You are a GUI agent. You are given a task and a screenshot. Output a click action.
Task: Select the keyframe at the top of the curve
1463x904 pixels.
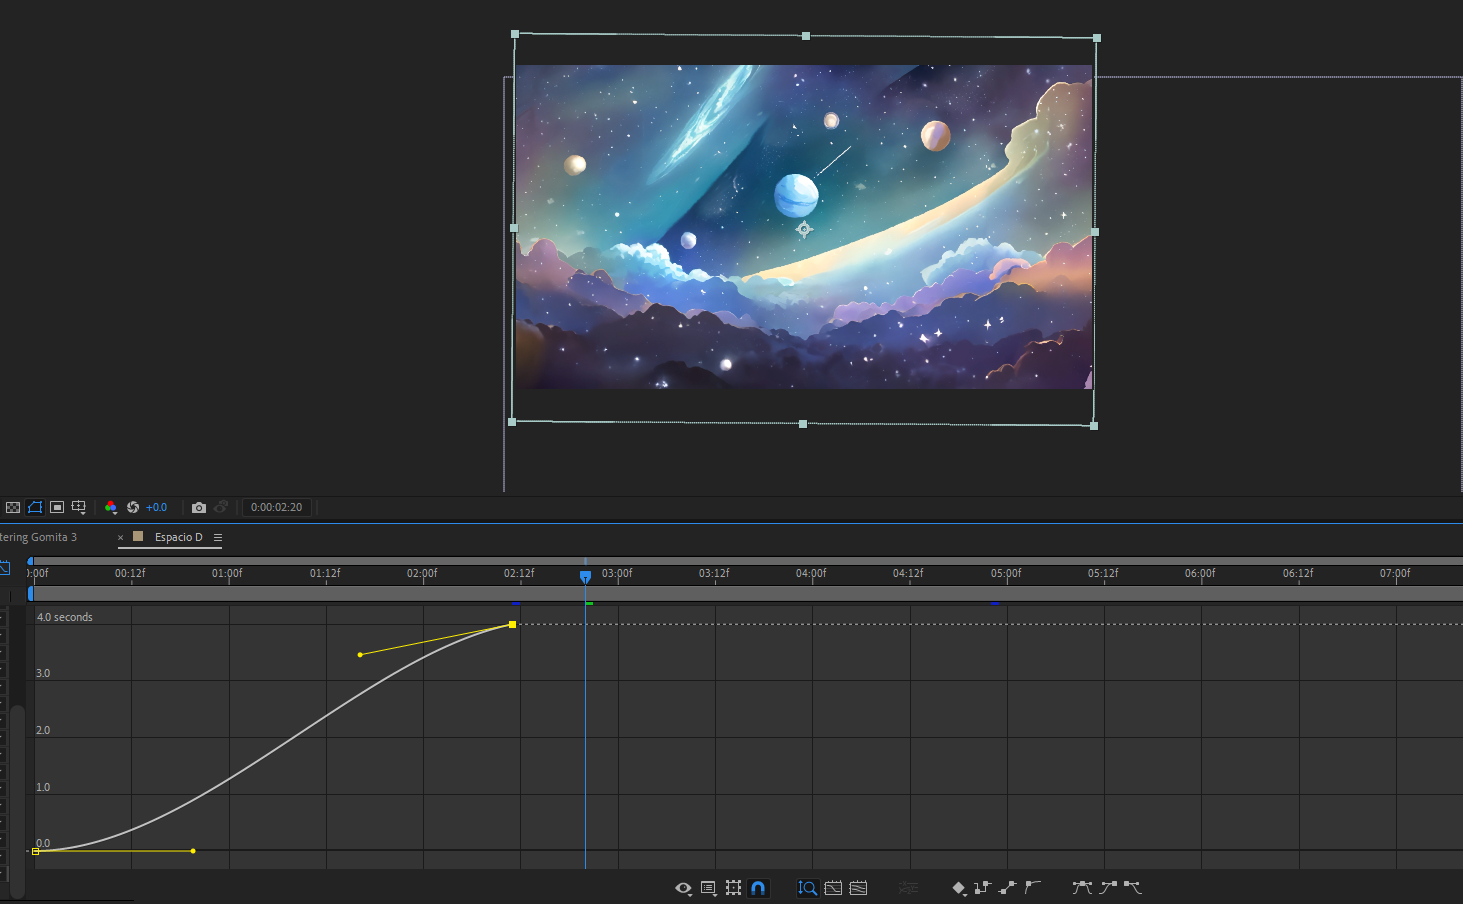coord(512,624)
